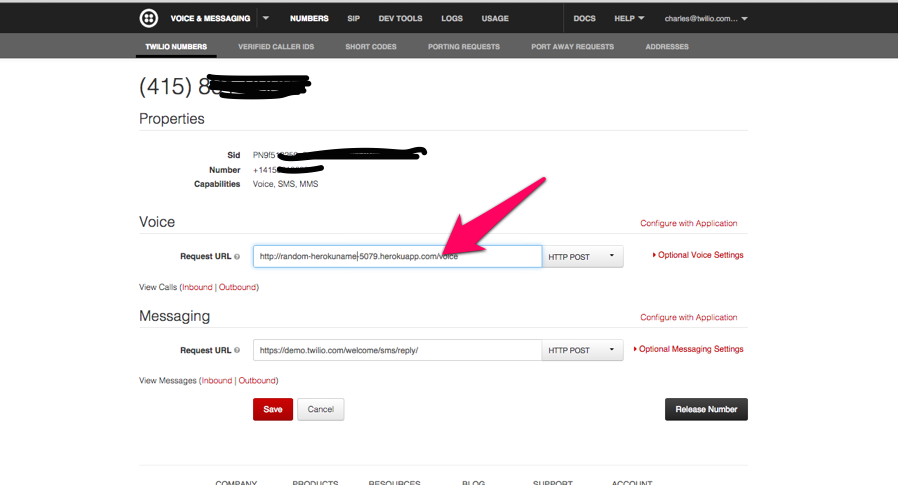
Task: Open the charles@twilio.com account dropdown
Action: (706, 18)
